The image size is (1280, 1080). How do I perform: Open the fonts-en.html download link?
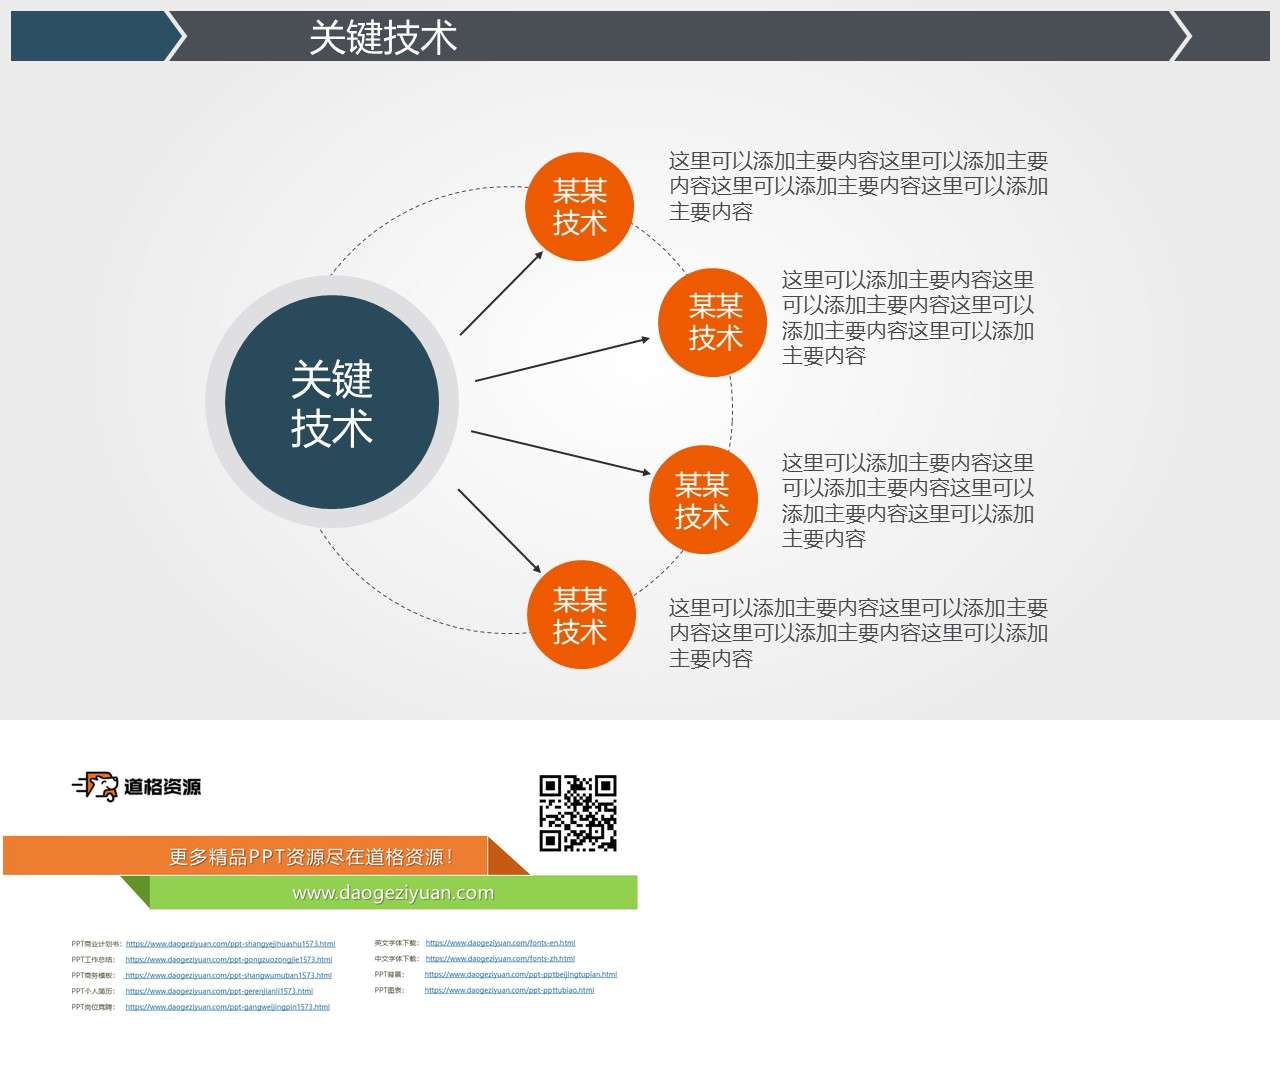click(500, 943)
